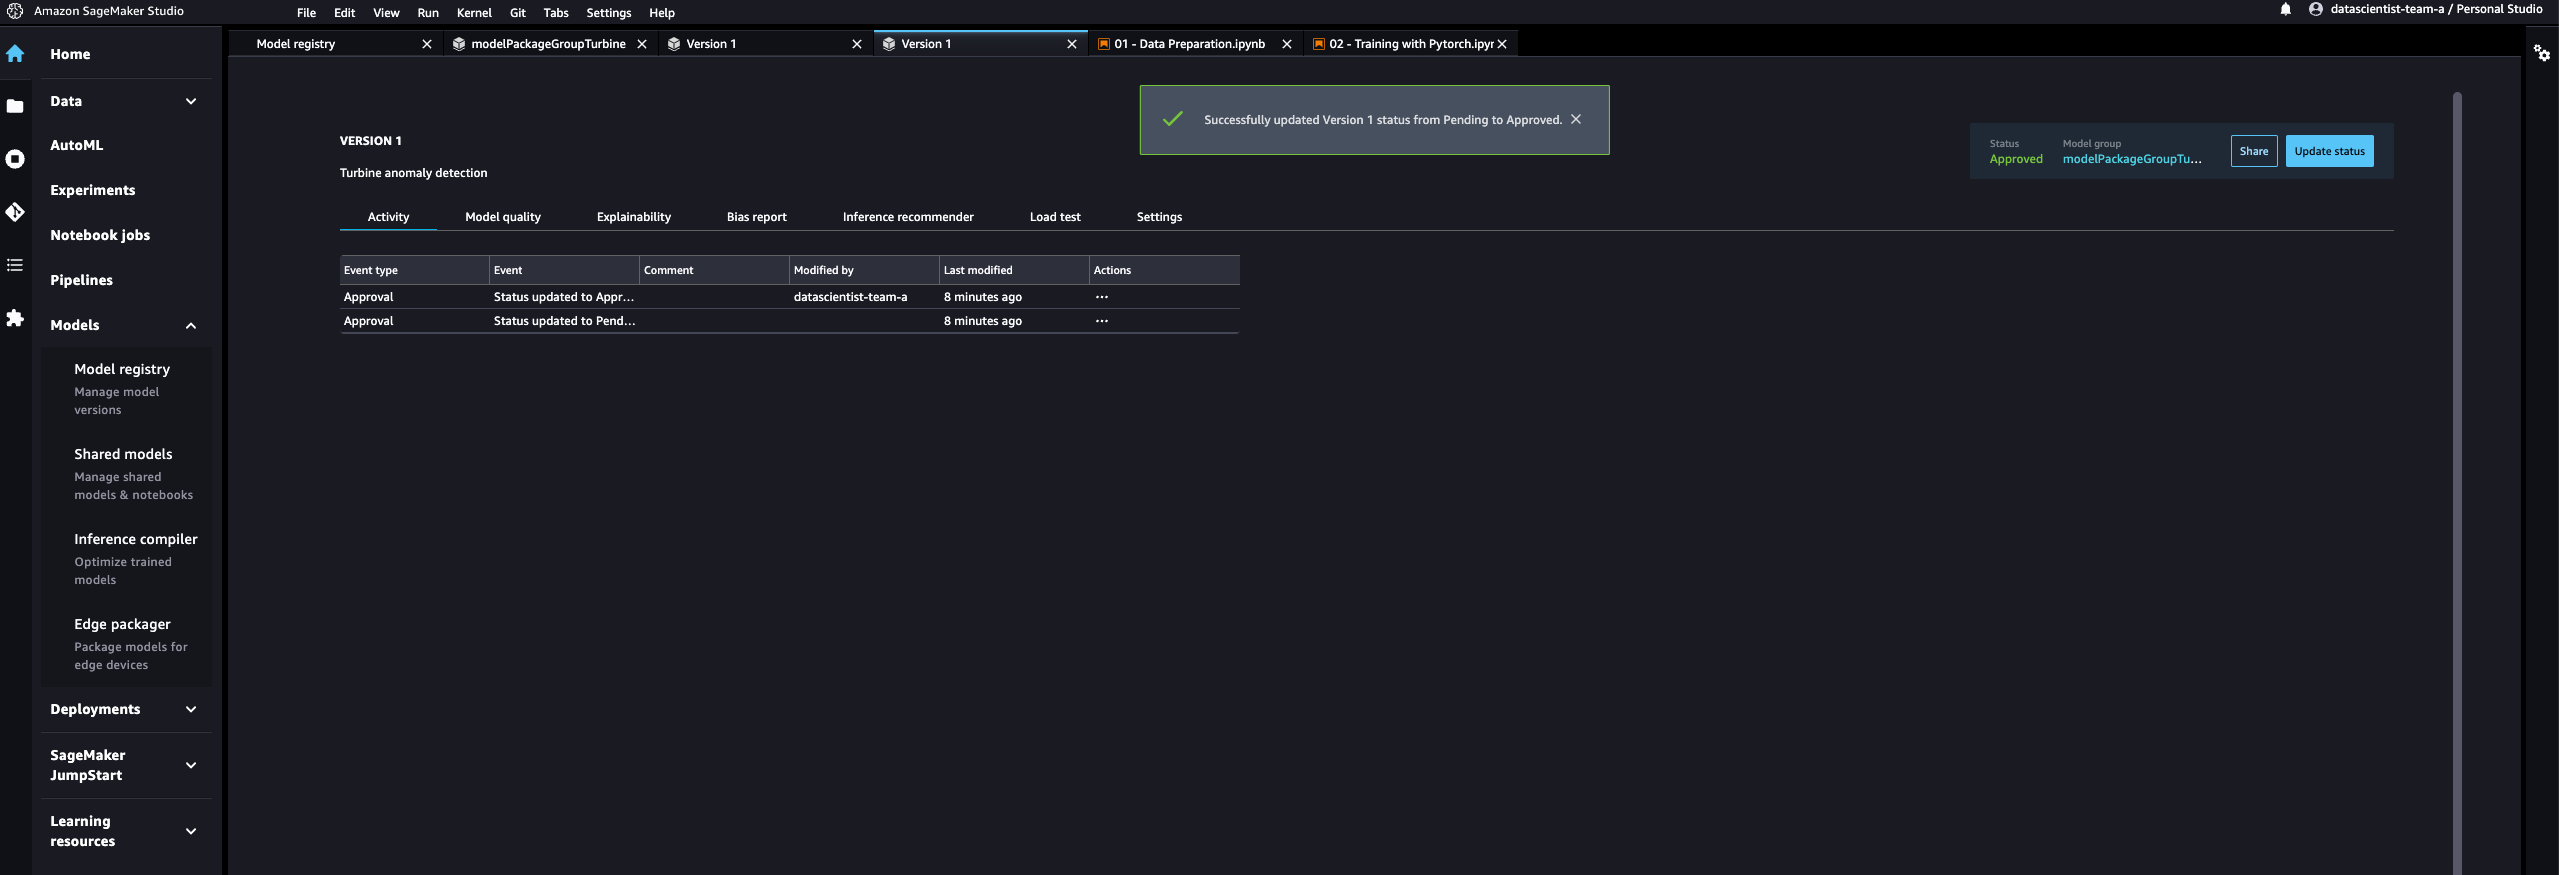Image resolution: width=2559 pixels, height=875 pixels.
Task: Open the Settings tab of Version 1
Action: pyautogui.click(x=1159, y=217)
